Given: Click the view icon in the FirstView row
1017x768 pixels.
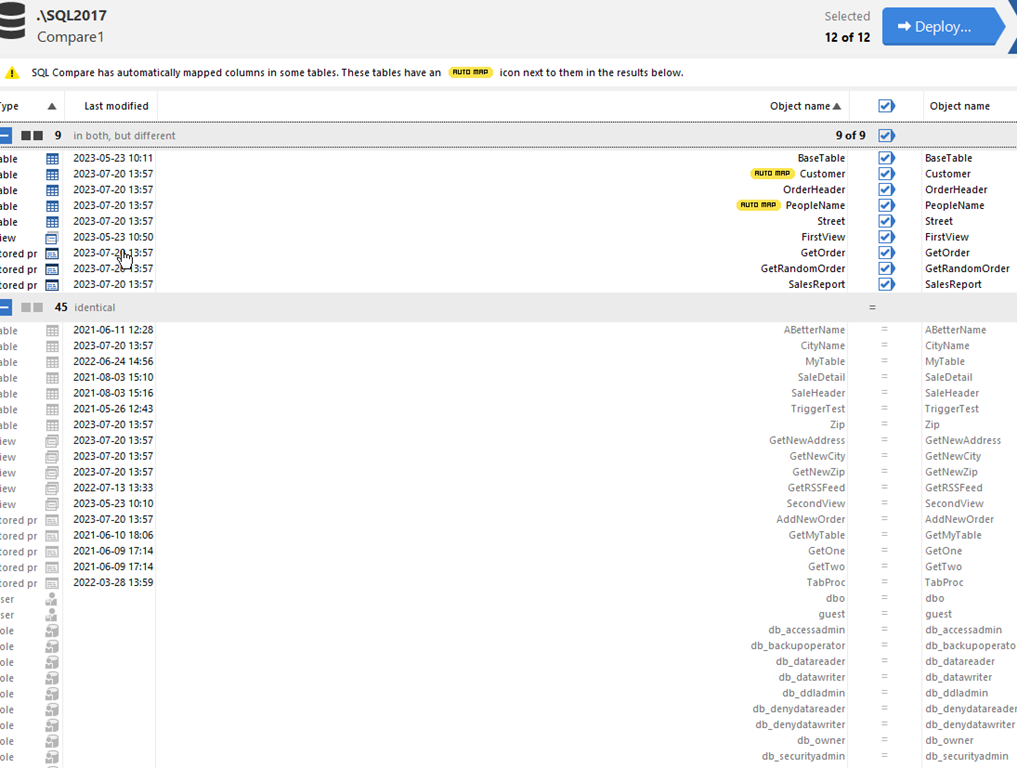Looking at the screenshot, I should click(x=53, y=237).
